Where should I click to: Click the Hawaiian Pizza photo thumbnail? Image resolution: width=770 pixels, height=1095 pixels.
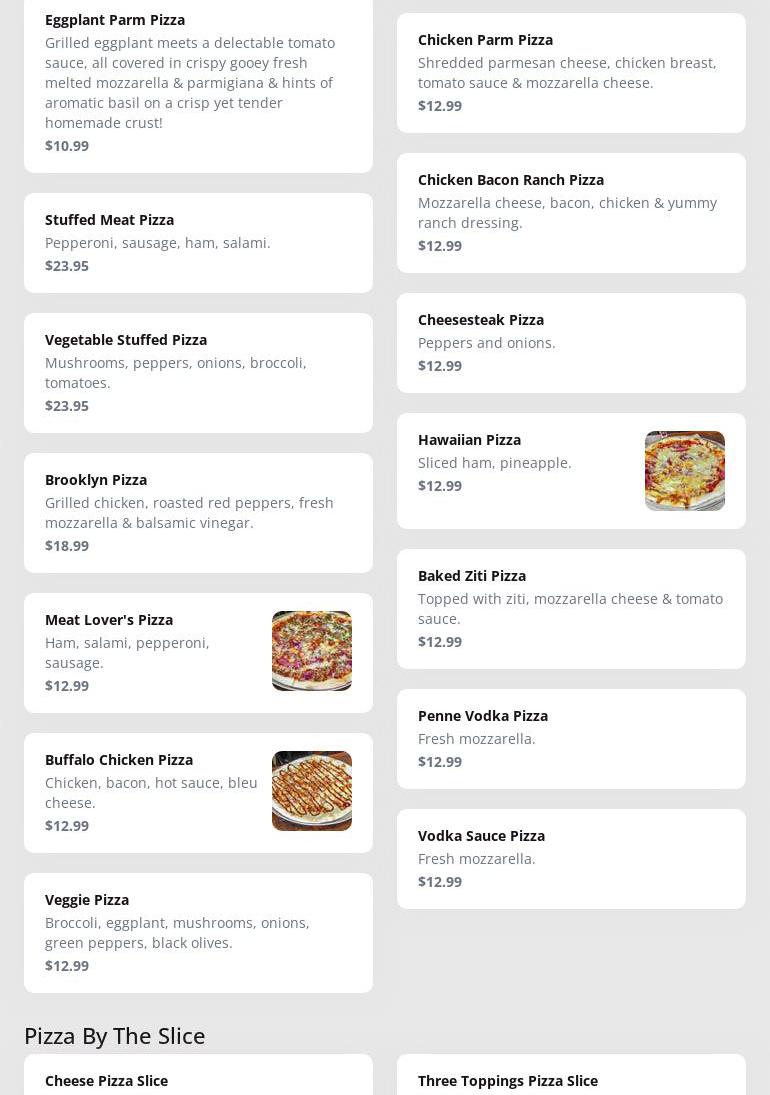[x=684, y=471]
